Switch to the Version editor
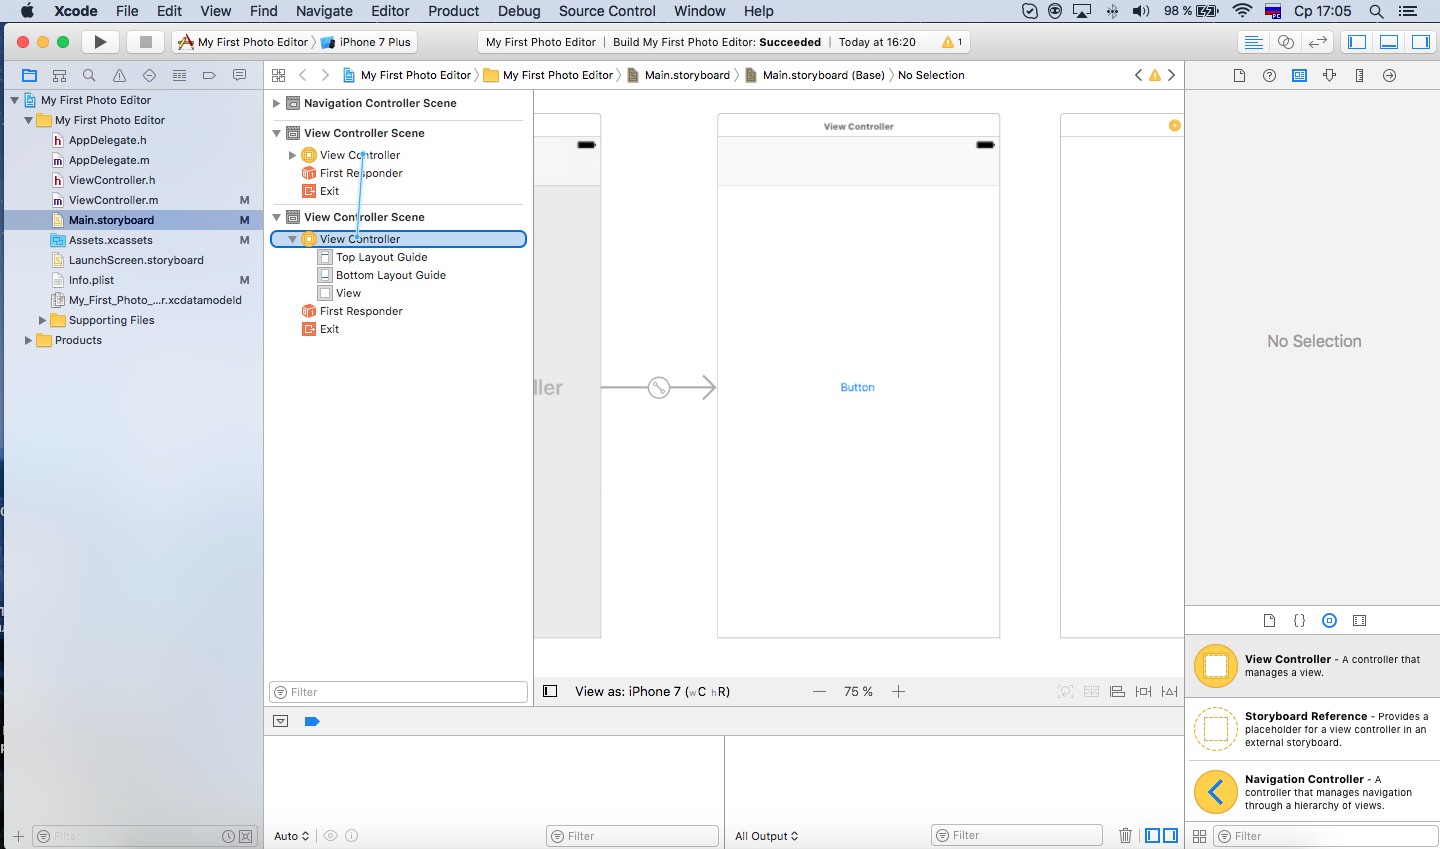This screenshot has height=849, width=1440. pos(1318,42)
